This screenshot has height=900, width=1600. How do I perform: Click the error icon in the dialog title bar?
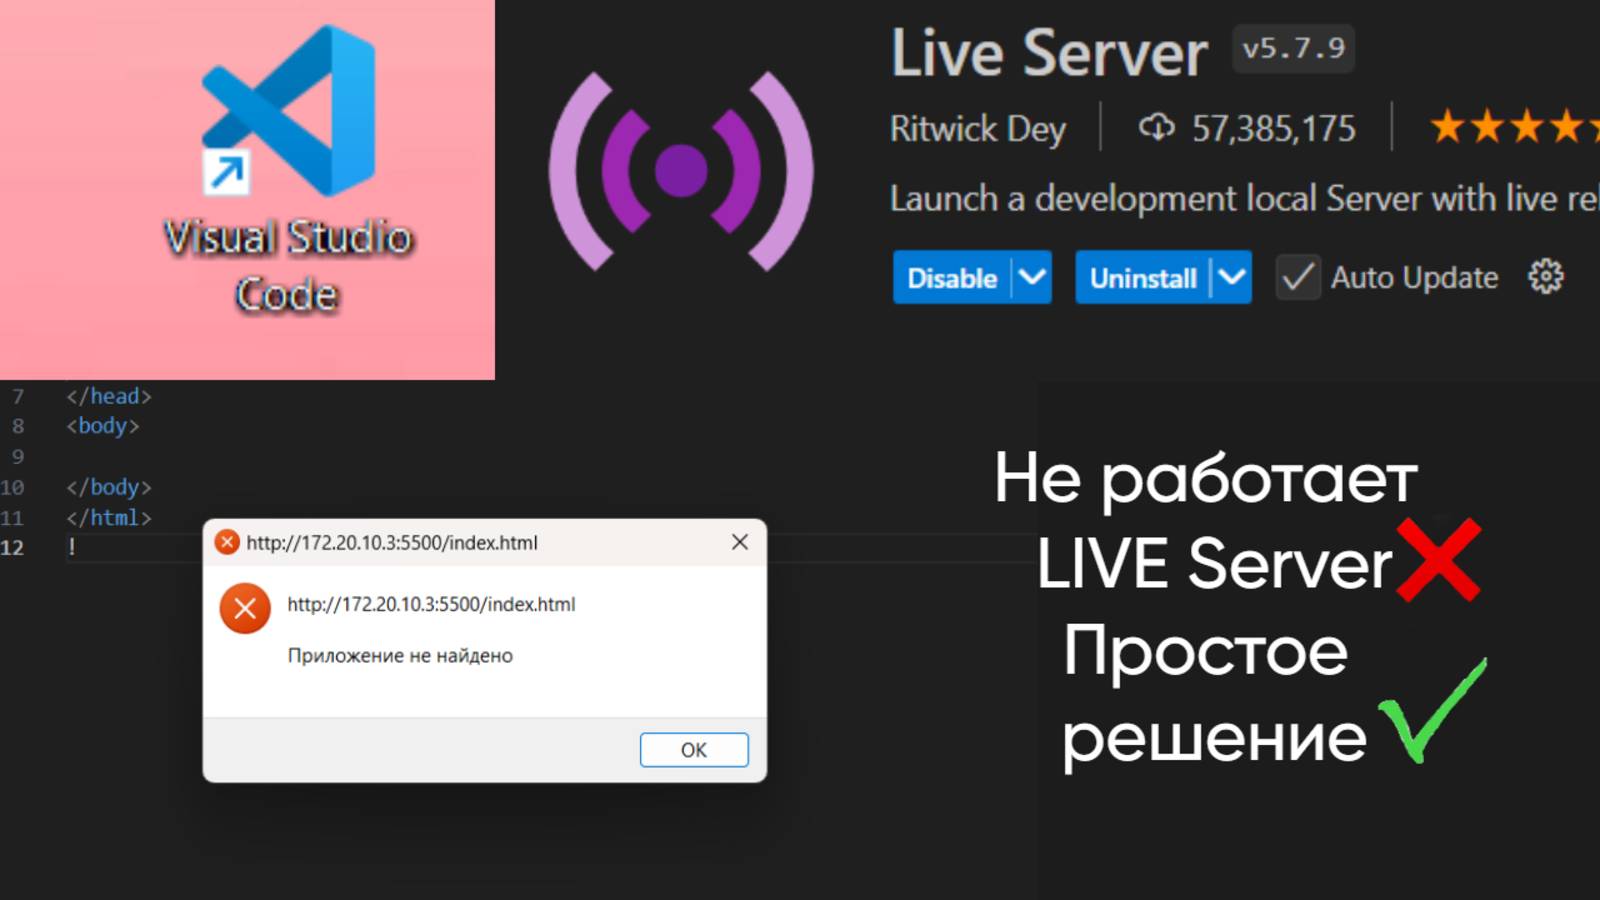tap(226, 542)
